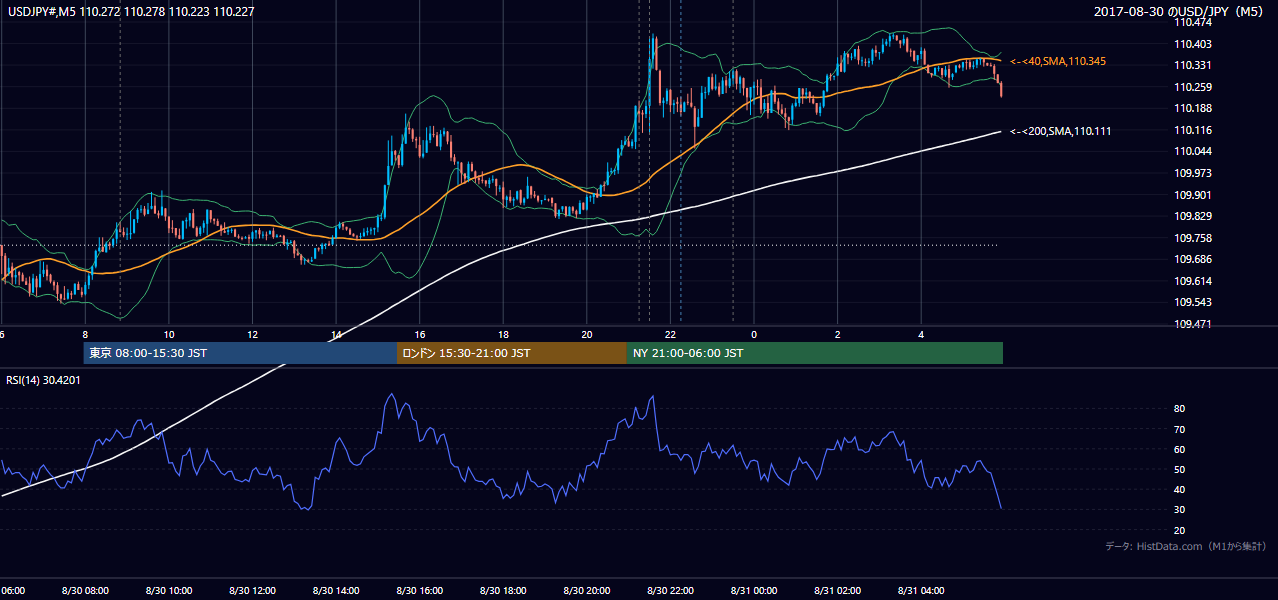This screenshot has height=600, width=1278.
Task: Click the 8/30 18:00 time label
Action: 503,591
